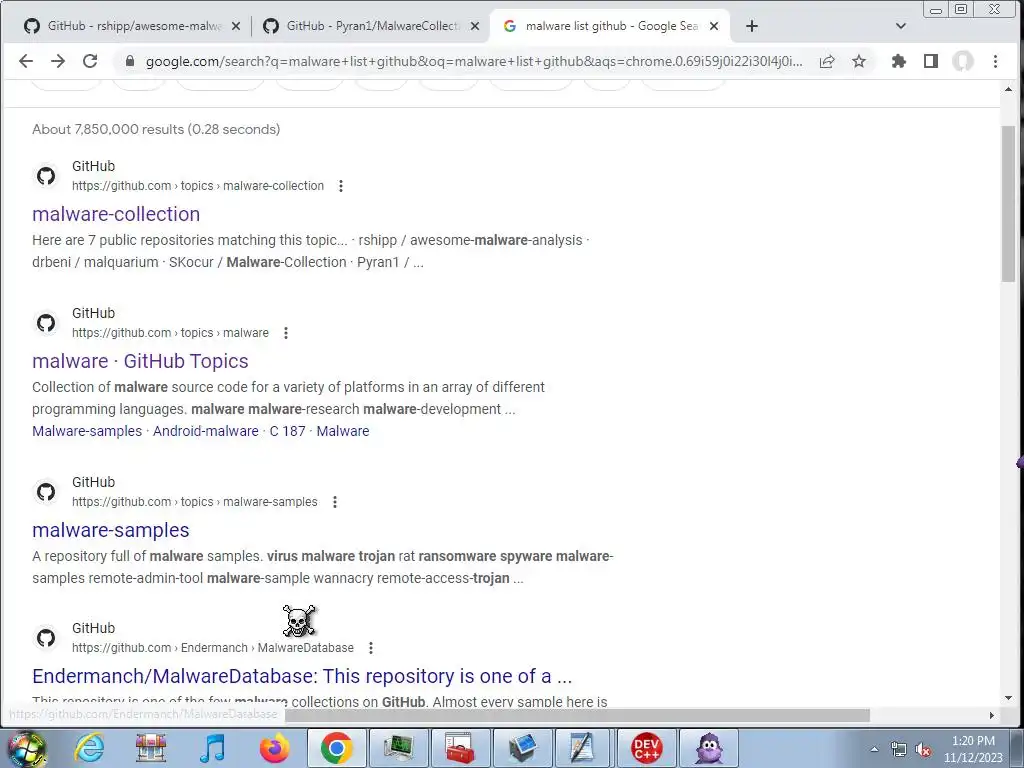Click the address bar URL

(473, 61)
